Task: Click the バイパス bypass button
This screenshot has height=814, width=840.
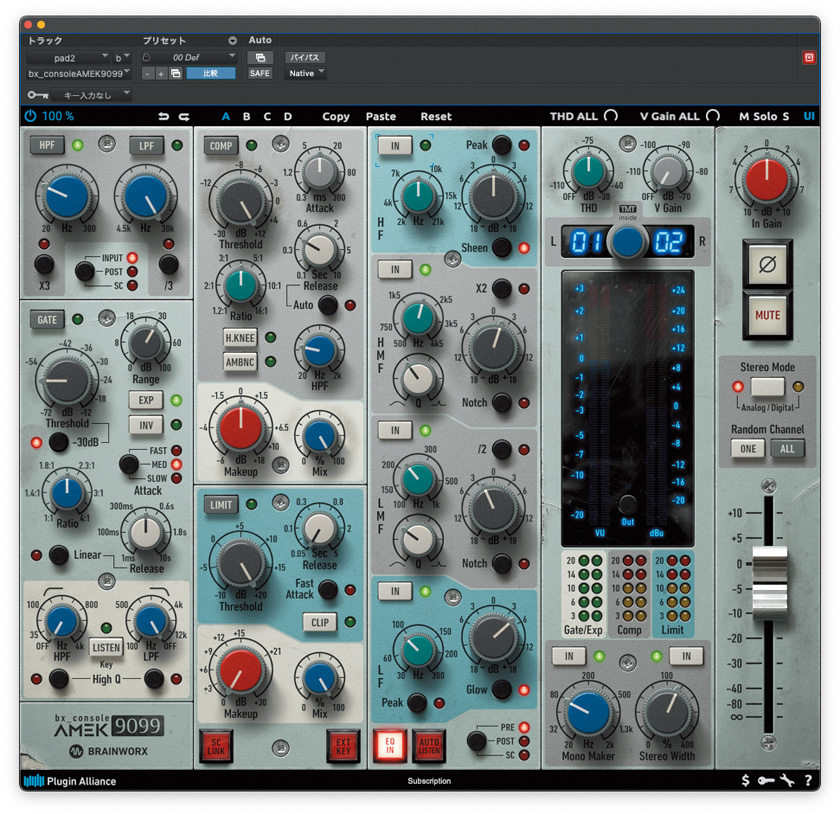Action: 305,57
